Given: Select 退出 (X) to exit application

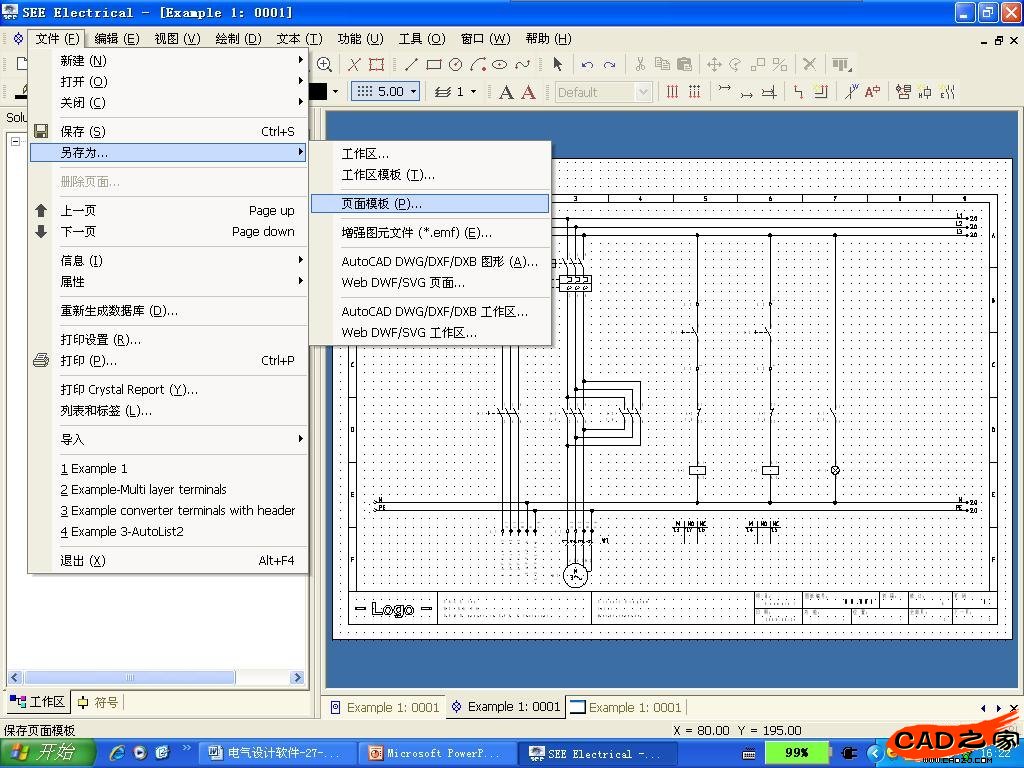Looking at the screenshot, I should 82,561.
